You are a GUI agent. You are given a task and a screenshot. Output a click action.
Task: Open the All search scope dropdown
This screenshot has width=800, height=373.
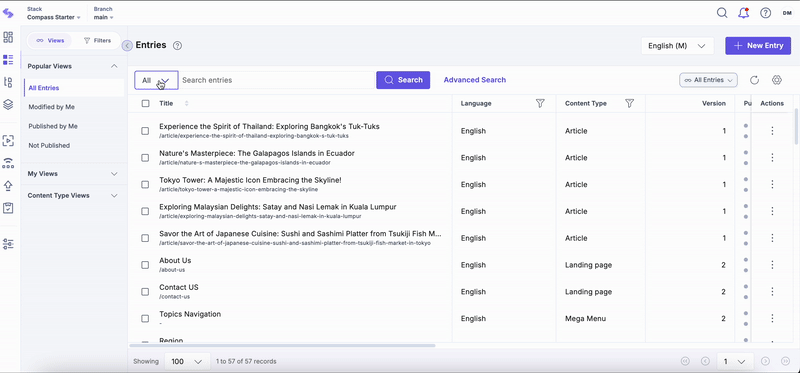pyautogui.click(x=156, y=80)
